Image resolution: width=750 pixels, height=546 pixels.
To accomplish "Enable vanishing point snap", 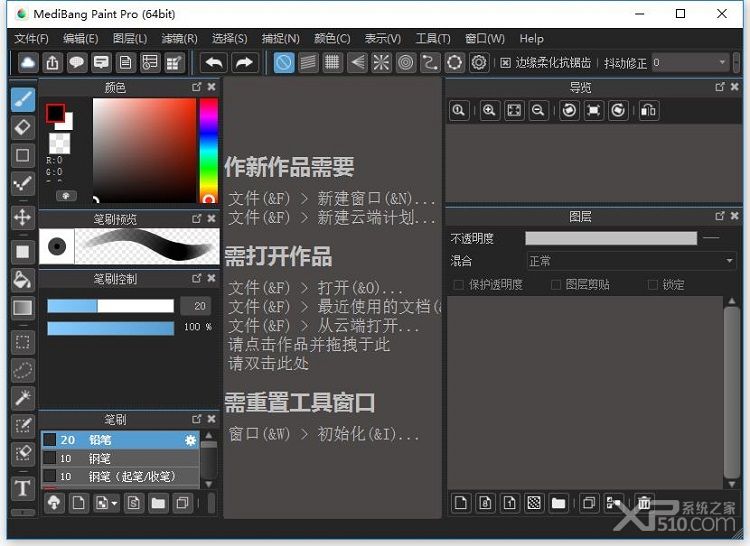I will (x=357, y=63).
